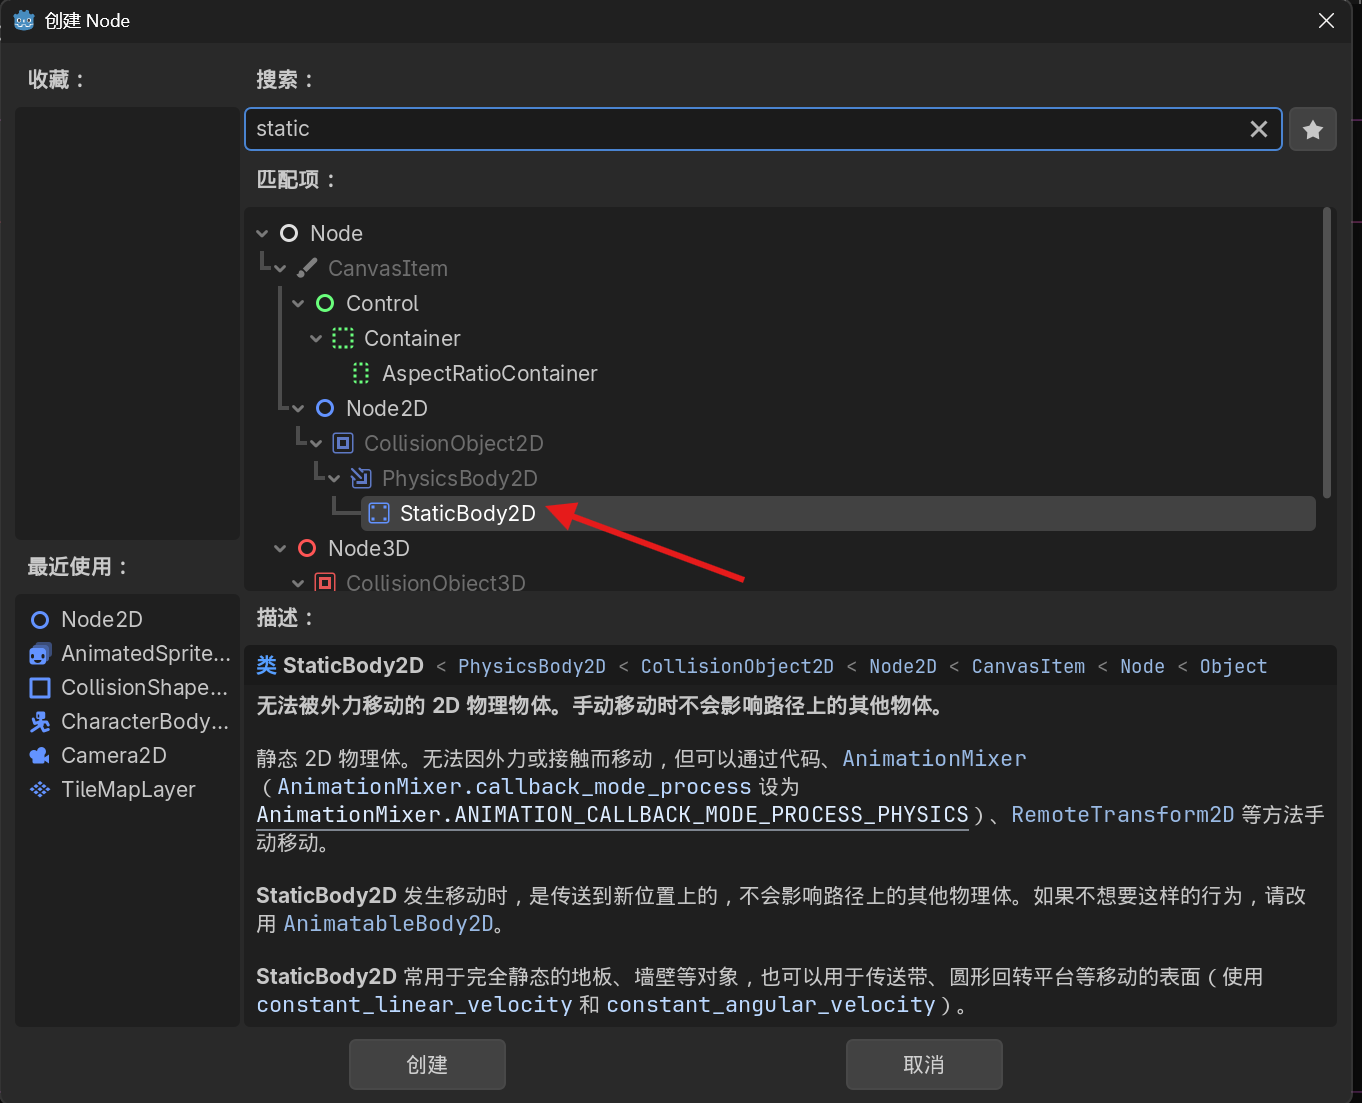Select Camera2D label from recent list
The height and width of the screenshot is (1103, 1362).
tap(114, 756)
